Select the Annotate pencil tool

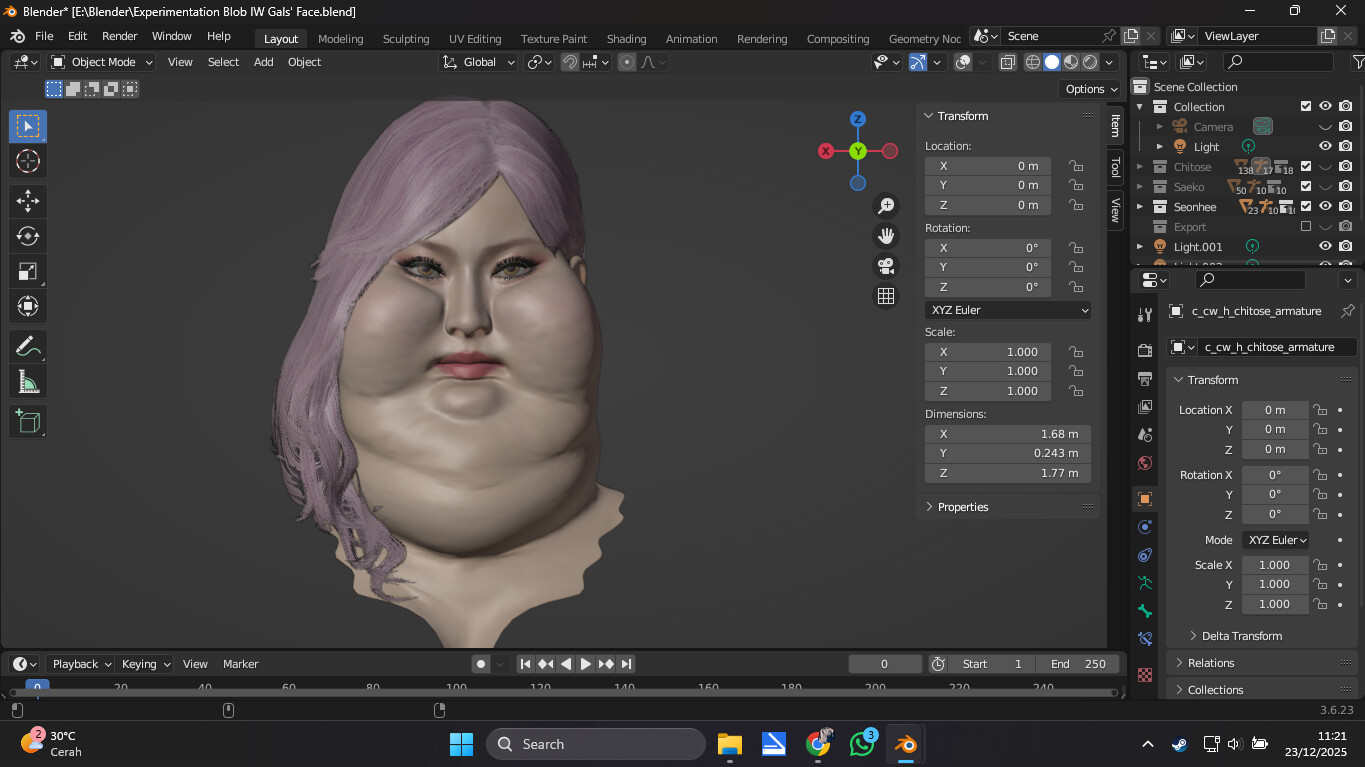(28, 347)
